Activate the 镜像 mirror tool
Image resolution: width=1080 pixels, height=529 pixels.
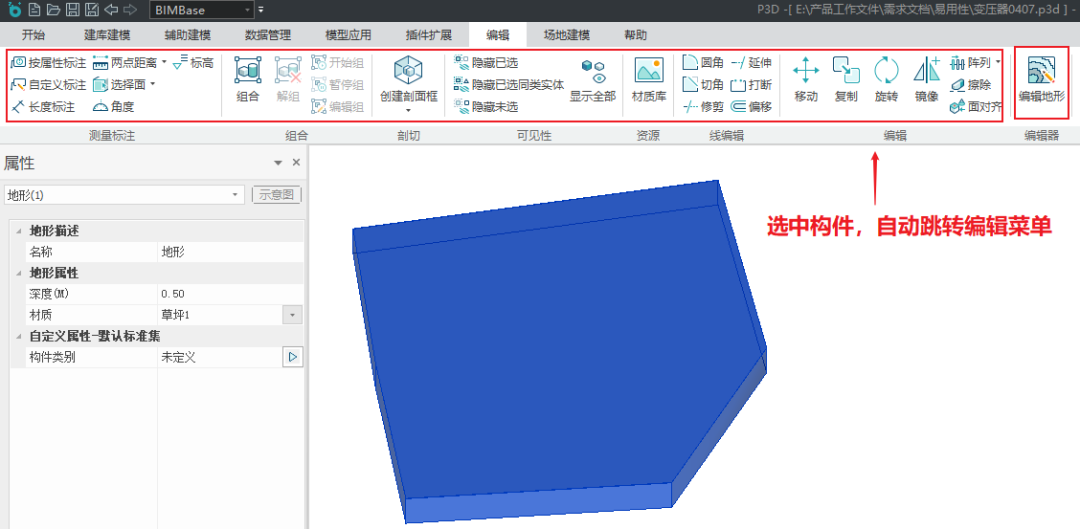click(x=927, y=80)
